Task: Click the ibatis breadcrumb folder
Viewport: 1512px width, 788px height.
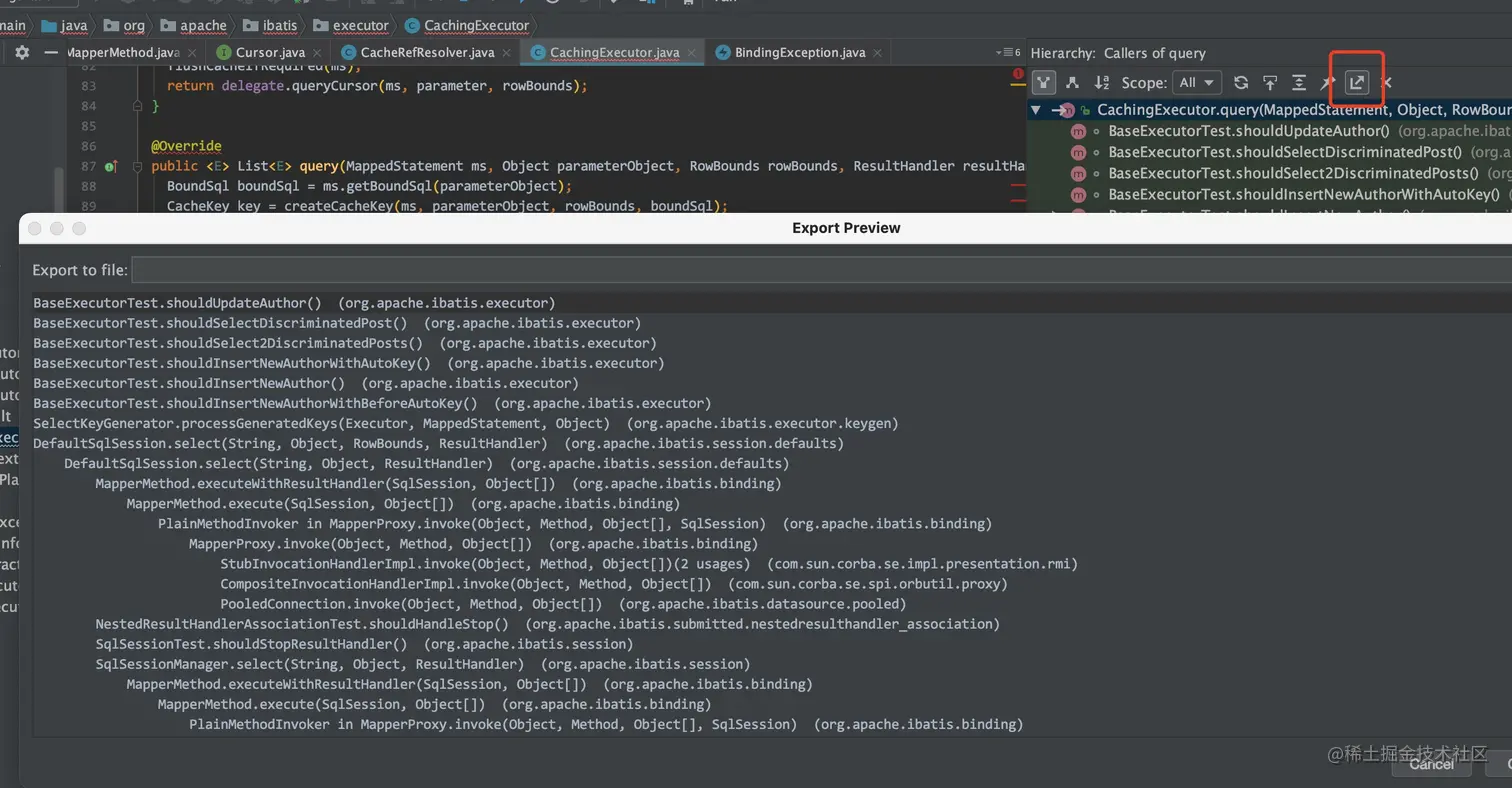Action: (269, 25)
